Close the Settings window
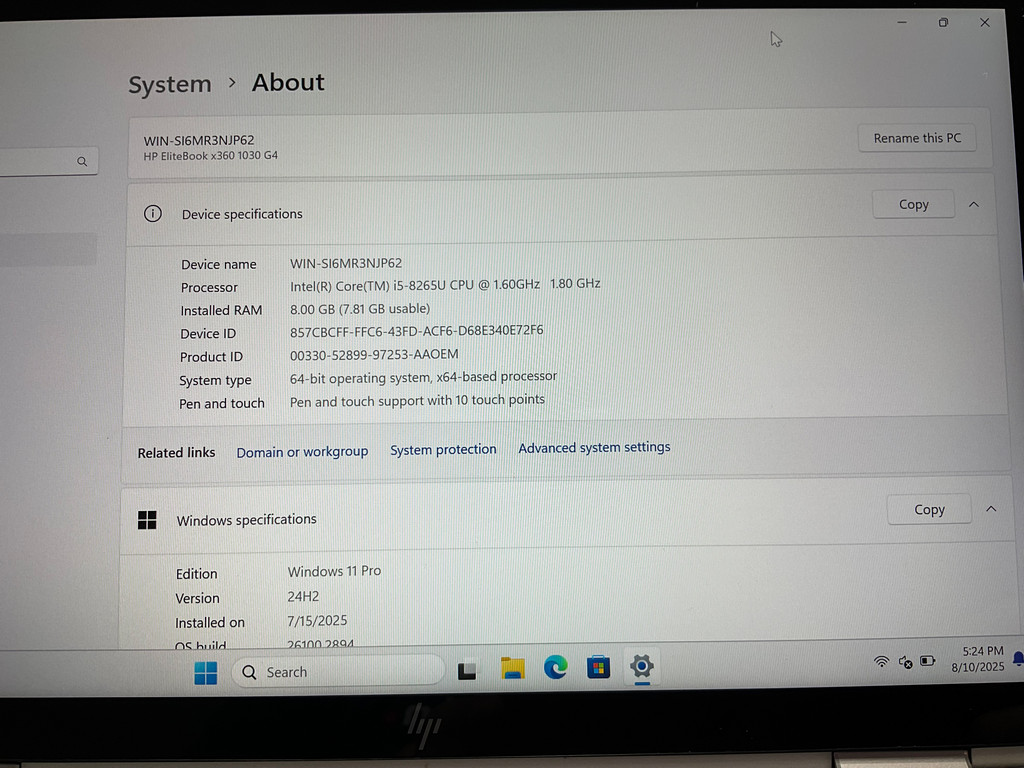 pos(985,22)
